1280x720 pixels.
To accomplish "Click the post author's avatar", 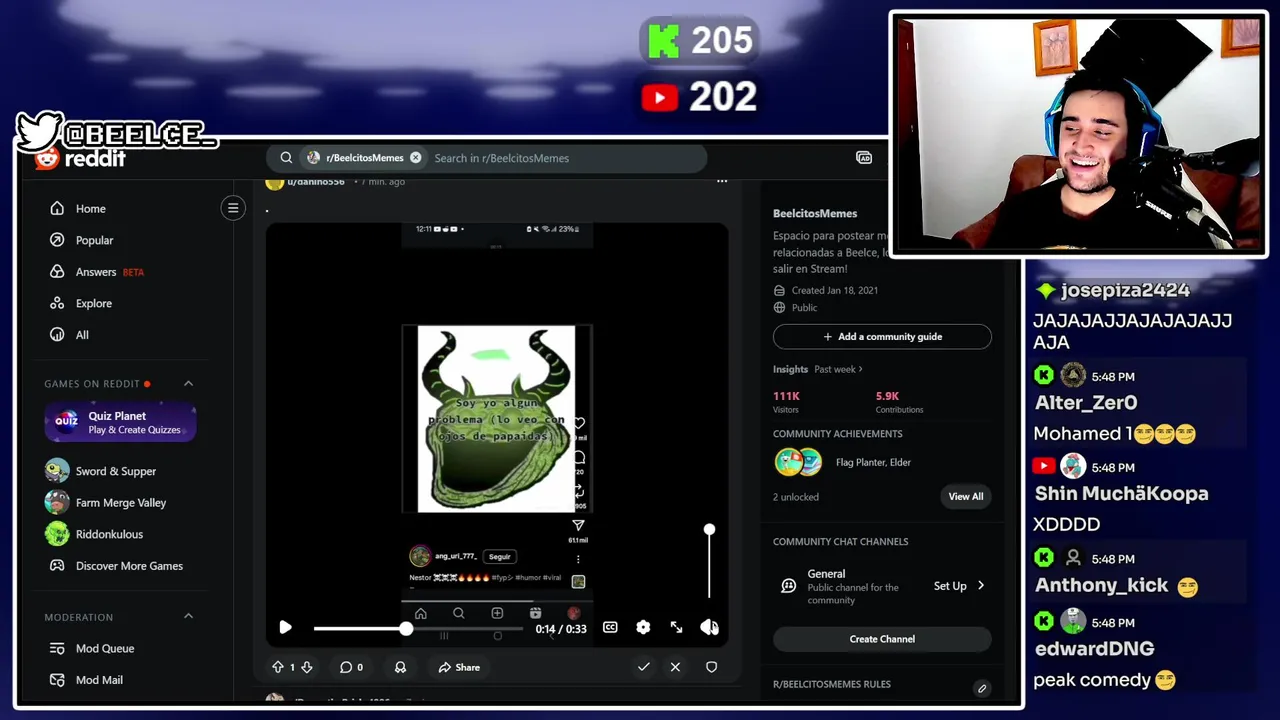I will [274, 182].
